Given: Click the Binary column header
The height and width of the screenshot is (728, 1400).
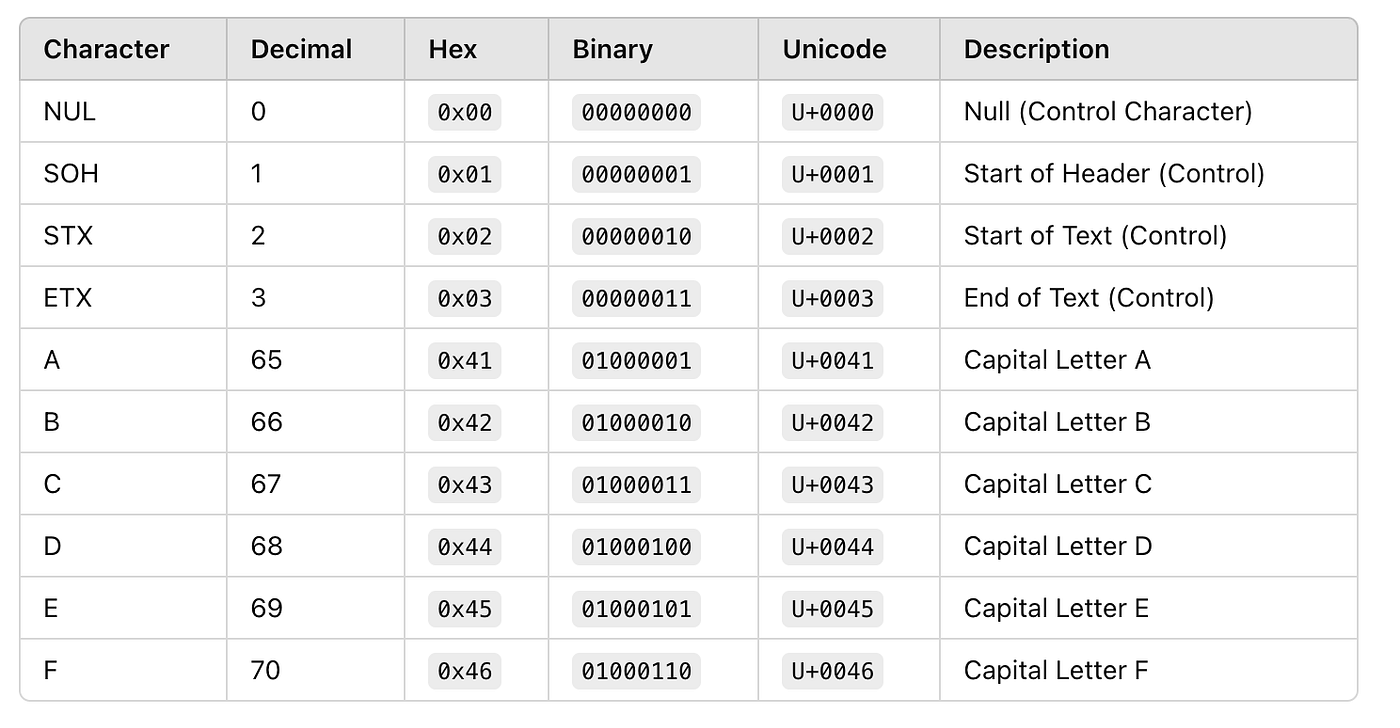Looking at the screenshot, I should (612, 49).
